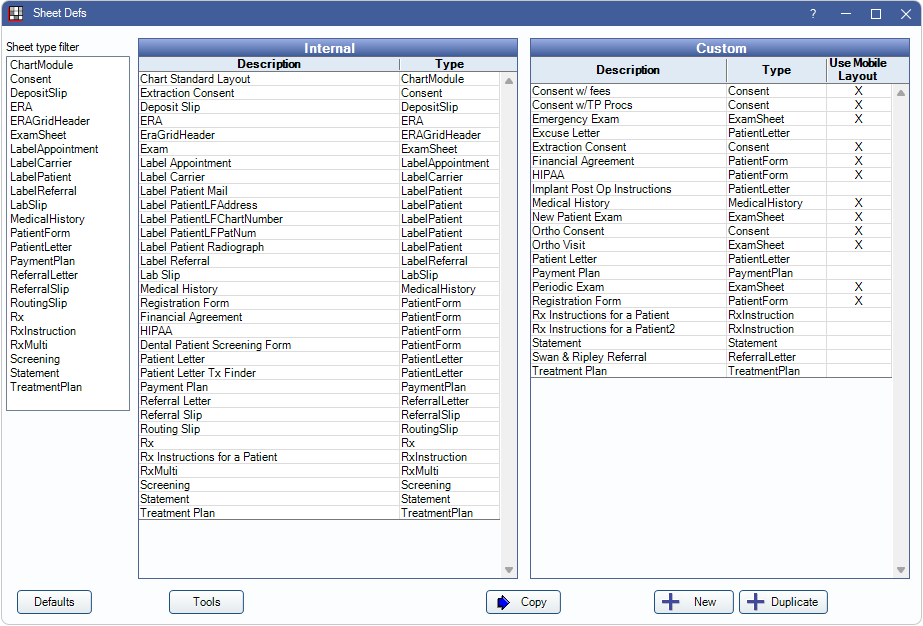Toggle mobile layout X for Emergency Exam
923x626 pixels.
pyautogui.click(x=857, y=119)
